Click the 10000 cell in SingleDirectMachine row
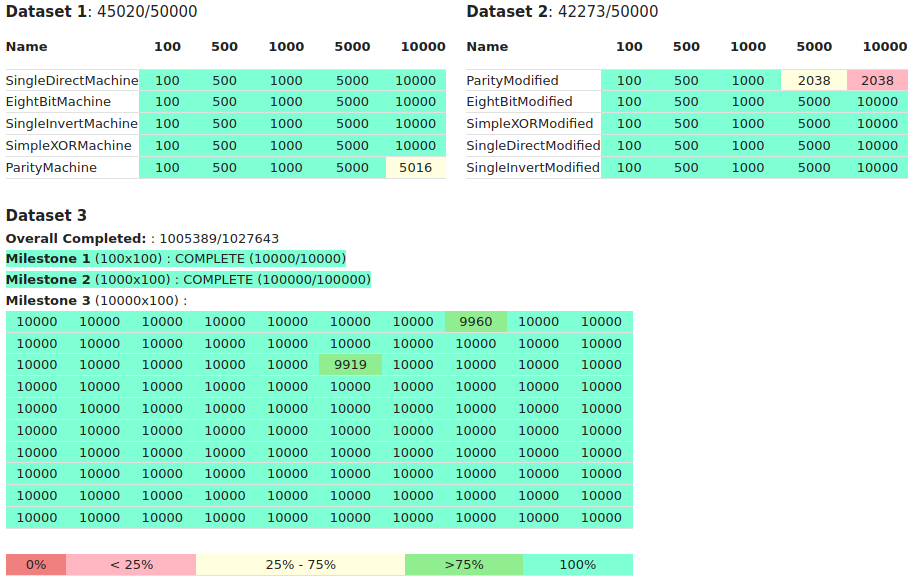Screen dimensions: 916x581 click(x=415, y=81)
